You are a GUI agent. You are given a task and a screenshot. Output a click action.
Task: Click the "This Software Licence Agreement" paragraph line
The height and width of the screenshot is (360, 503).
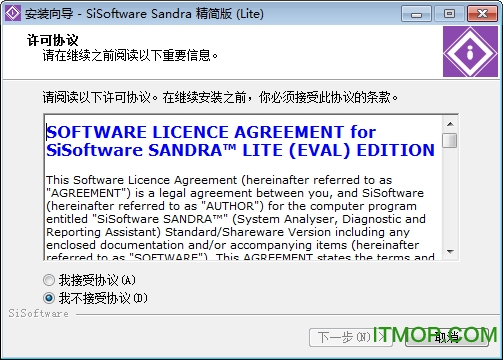219,180
